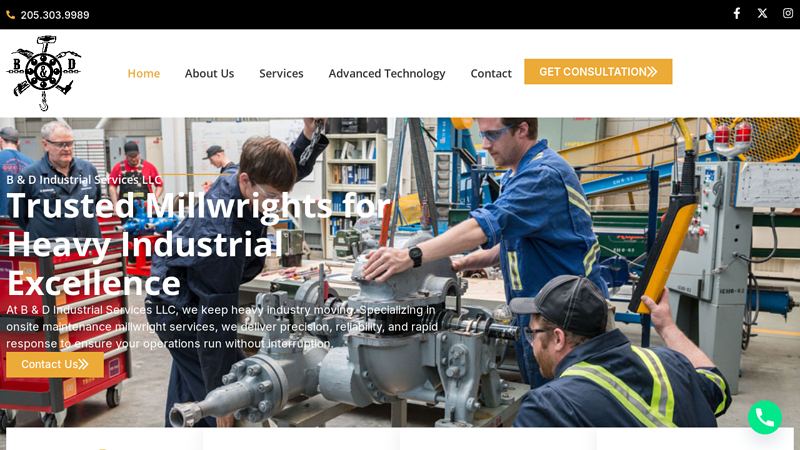Open the Instagram social icon
Screen dimensions: 800x450
coord(788,14)
